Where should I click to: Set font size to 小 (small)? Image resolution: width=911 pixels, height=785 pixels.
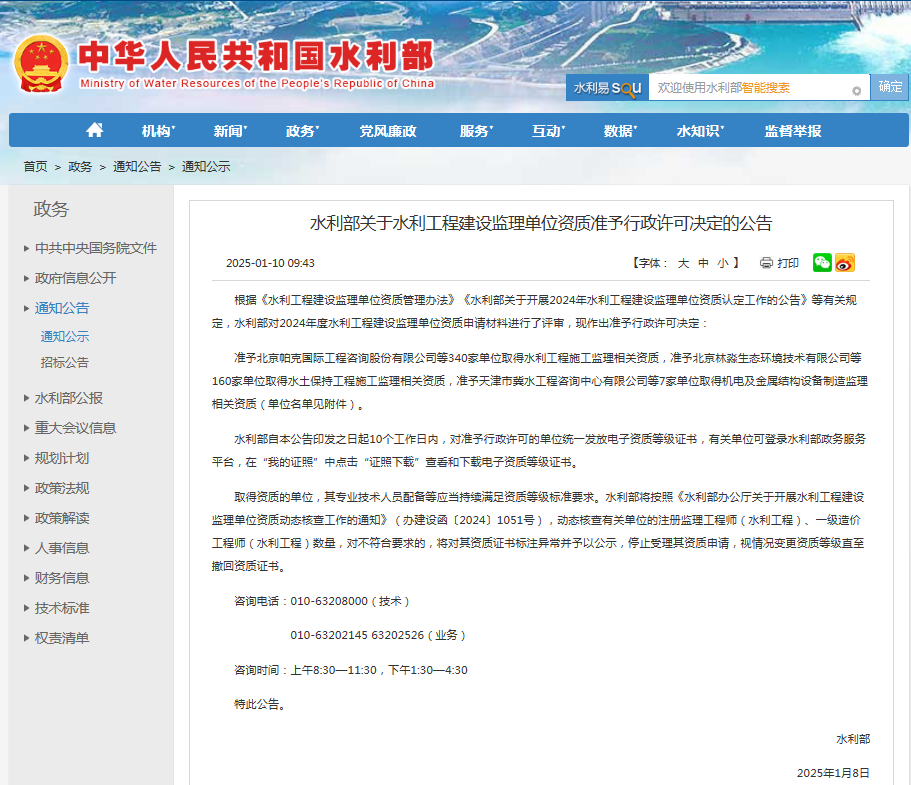[x=722, y=263]
